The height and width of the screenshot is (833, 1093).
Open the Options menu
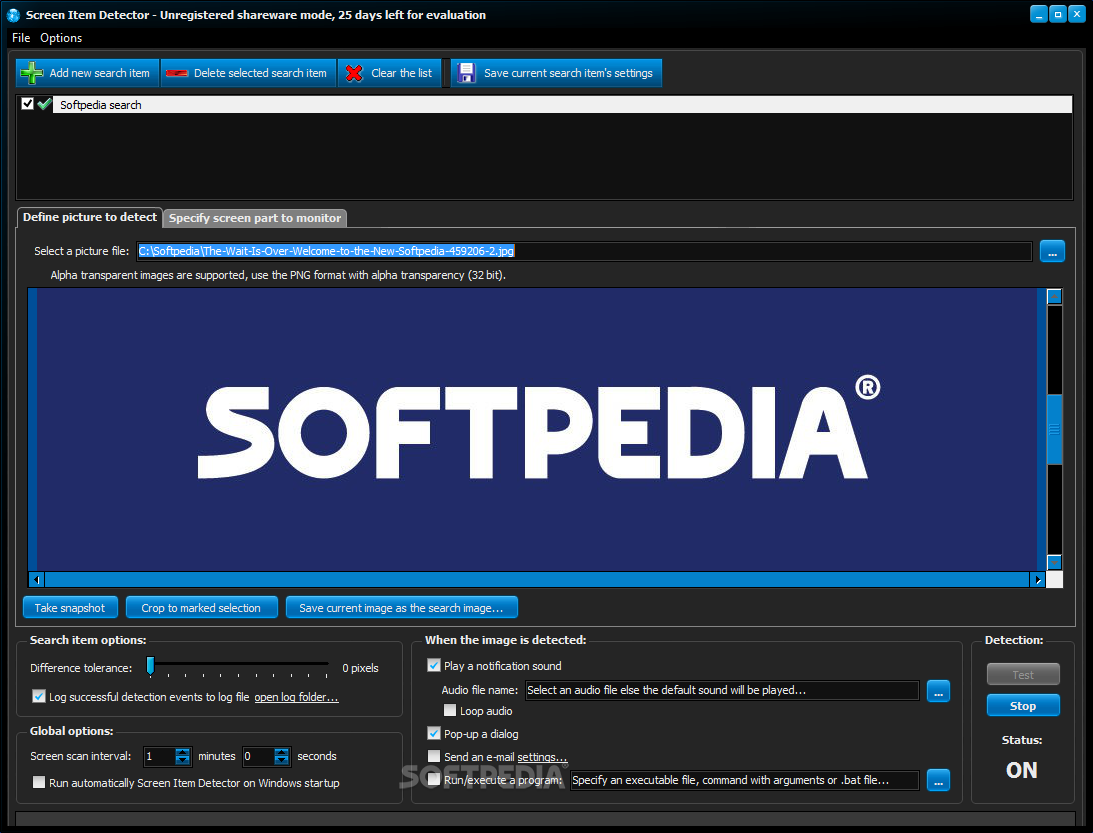tap(61, 38)
